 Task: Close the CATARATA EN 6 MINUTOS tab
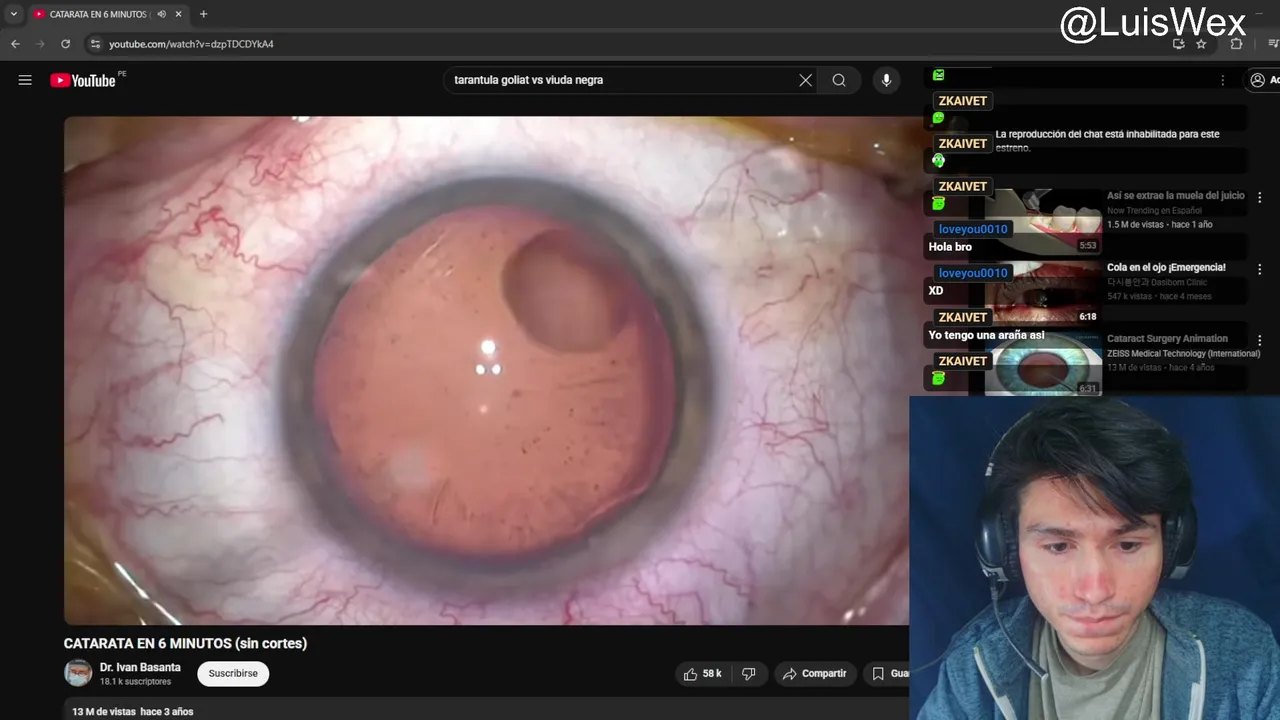178,14
